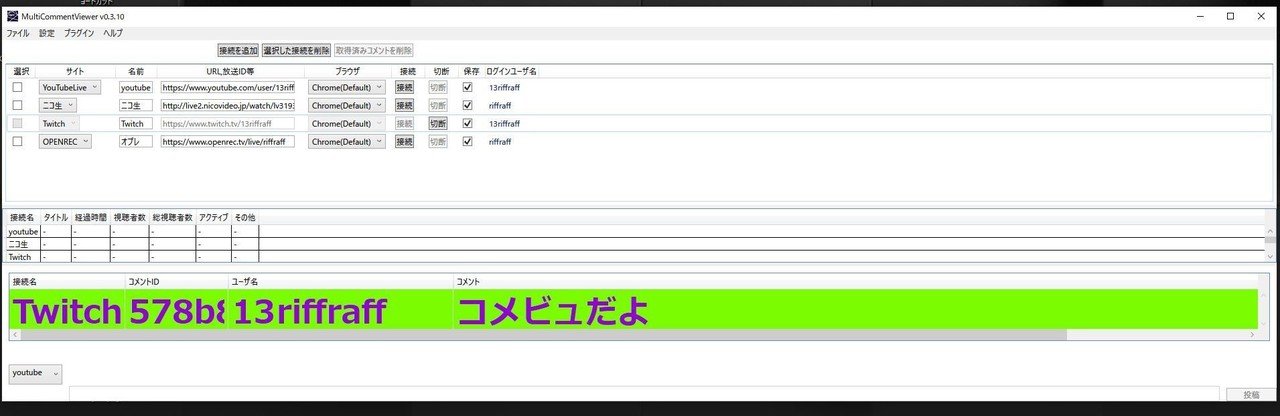
Task: Select the Twitch row in the status table
Action: (x=636, y=257)
